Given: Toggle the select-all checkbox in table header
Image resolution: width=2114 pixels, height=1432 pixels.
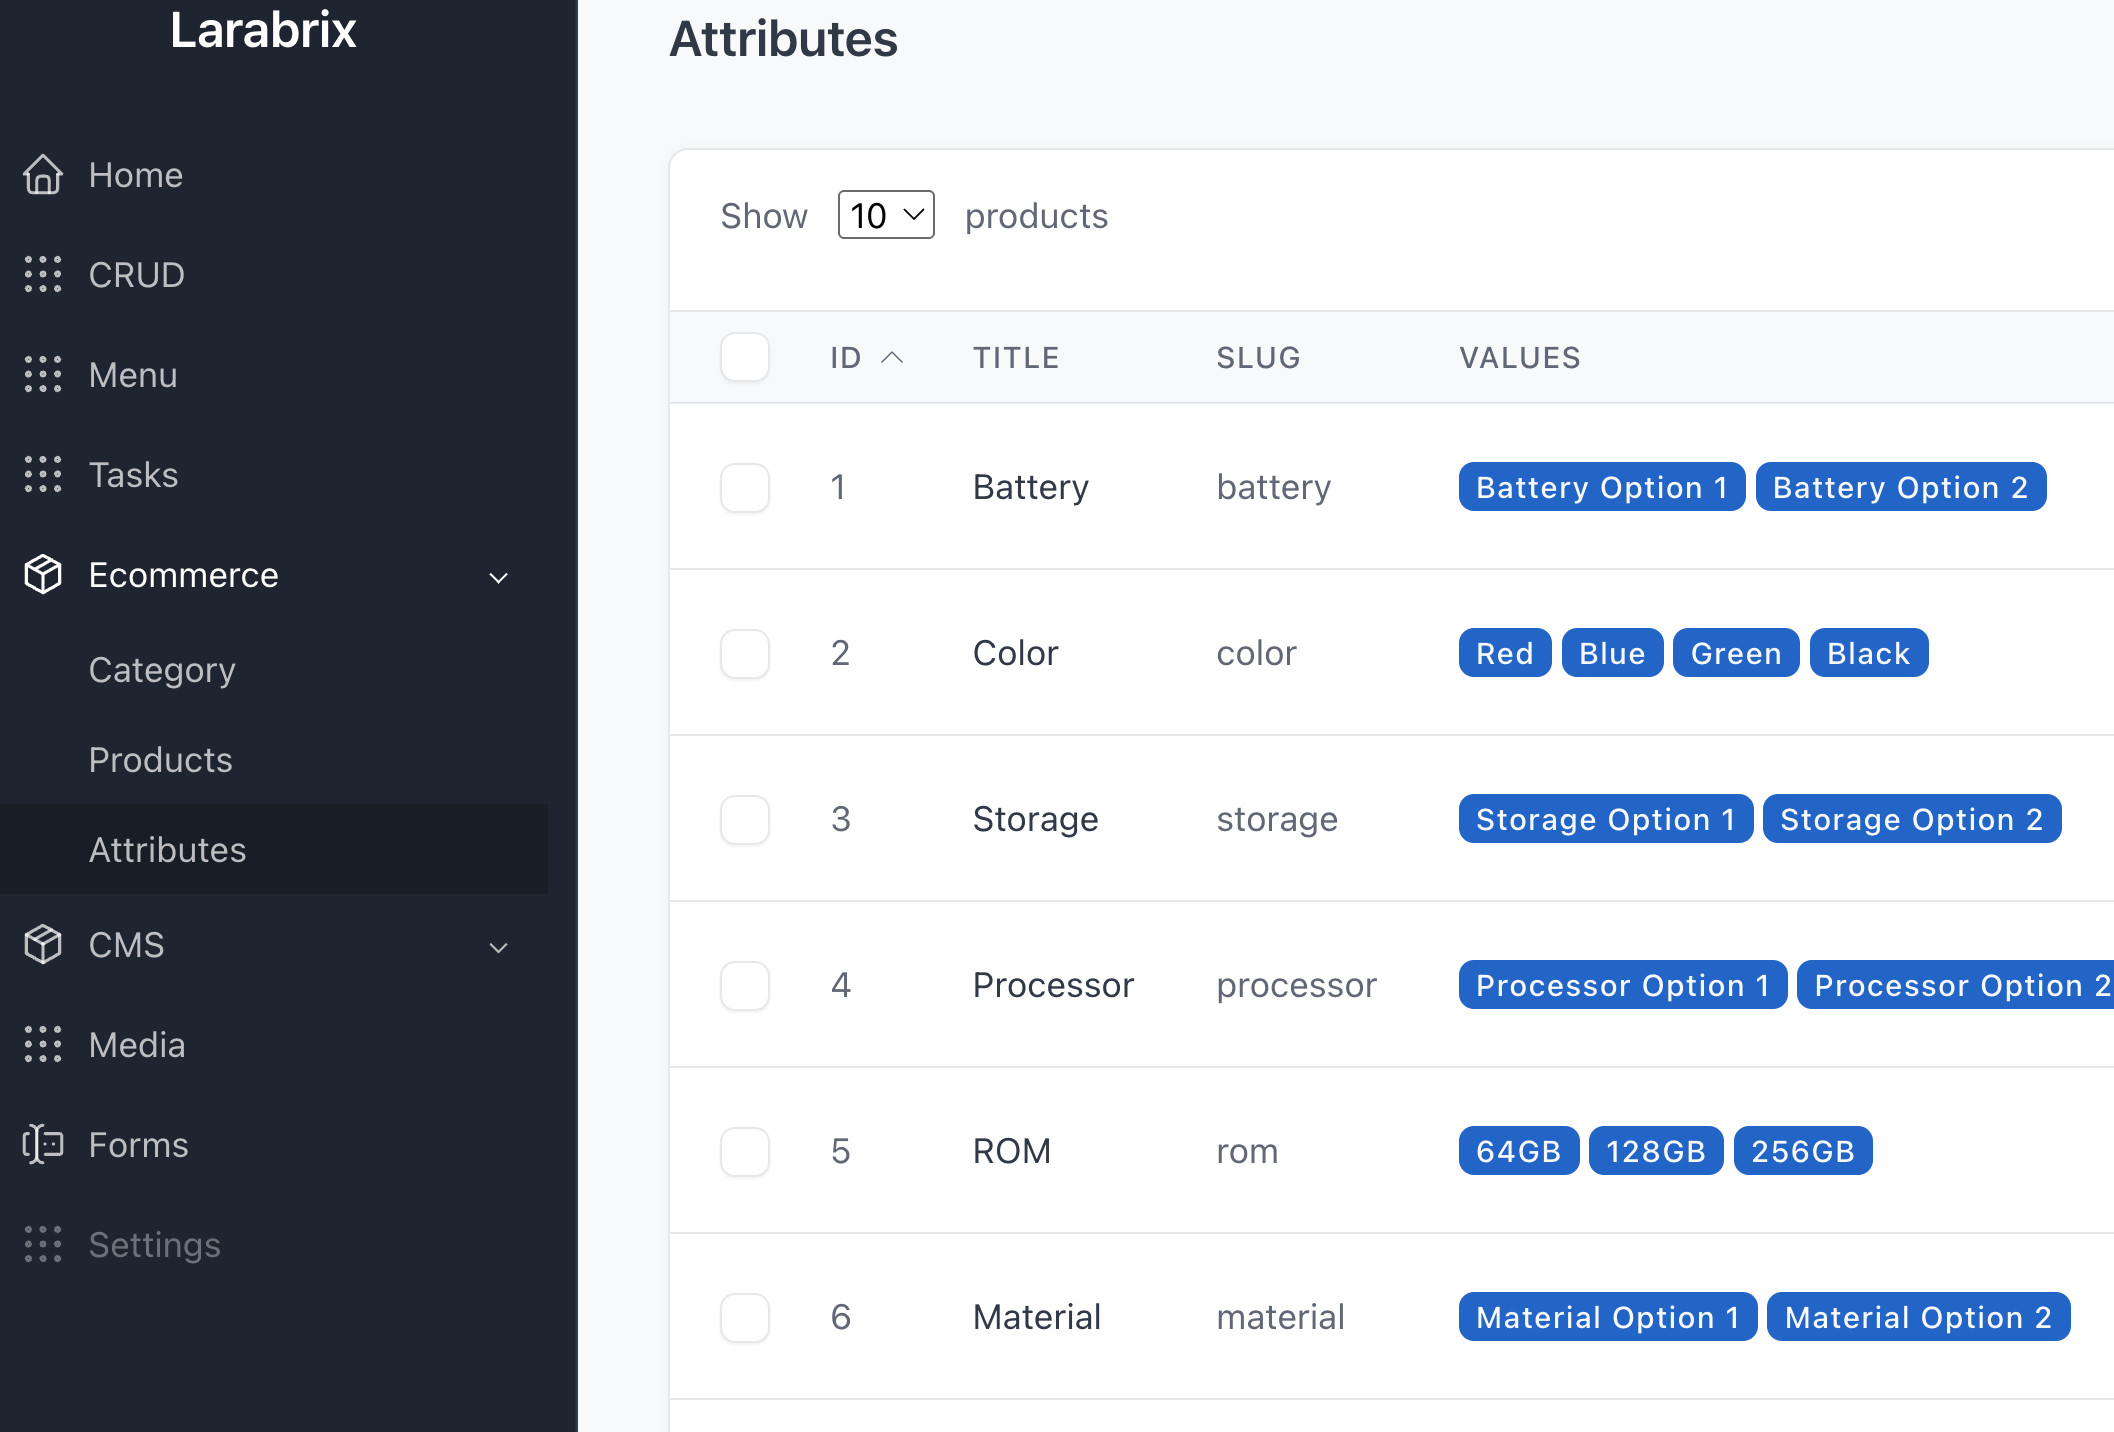Looking at the screenshot, I should pos(745,357).
